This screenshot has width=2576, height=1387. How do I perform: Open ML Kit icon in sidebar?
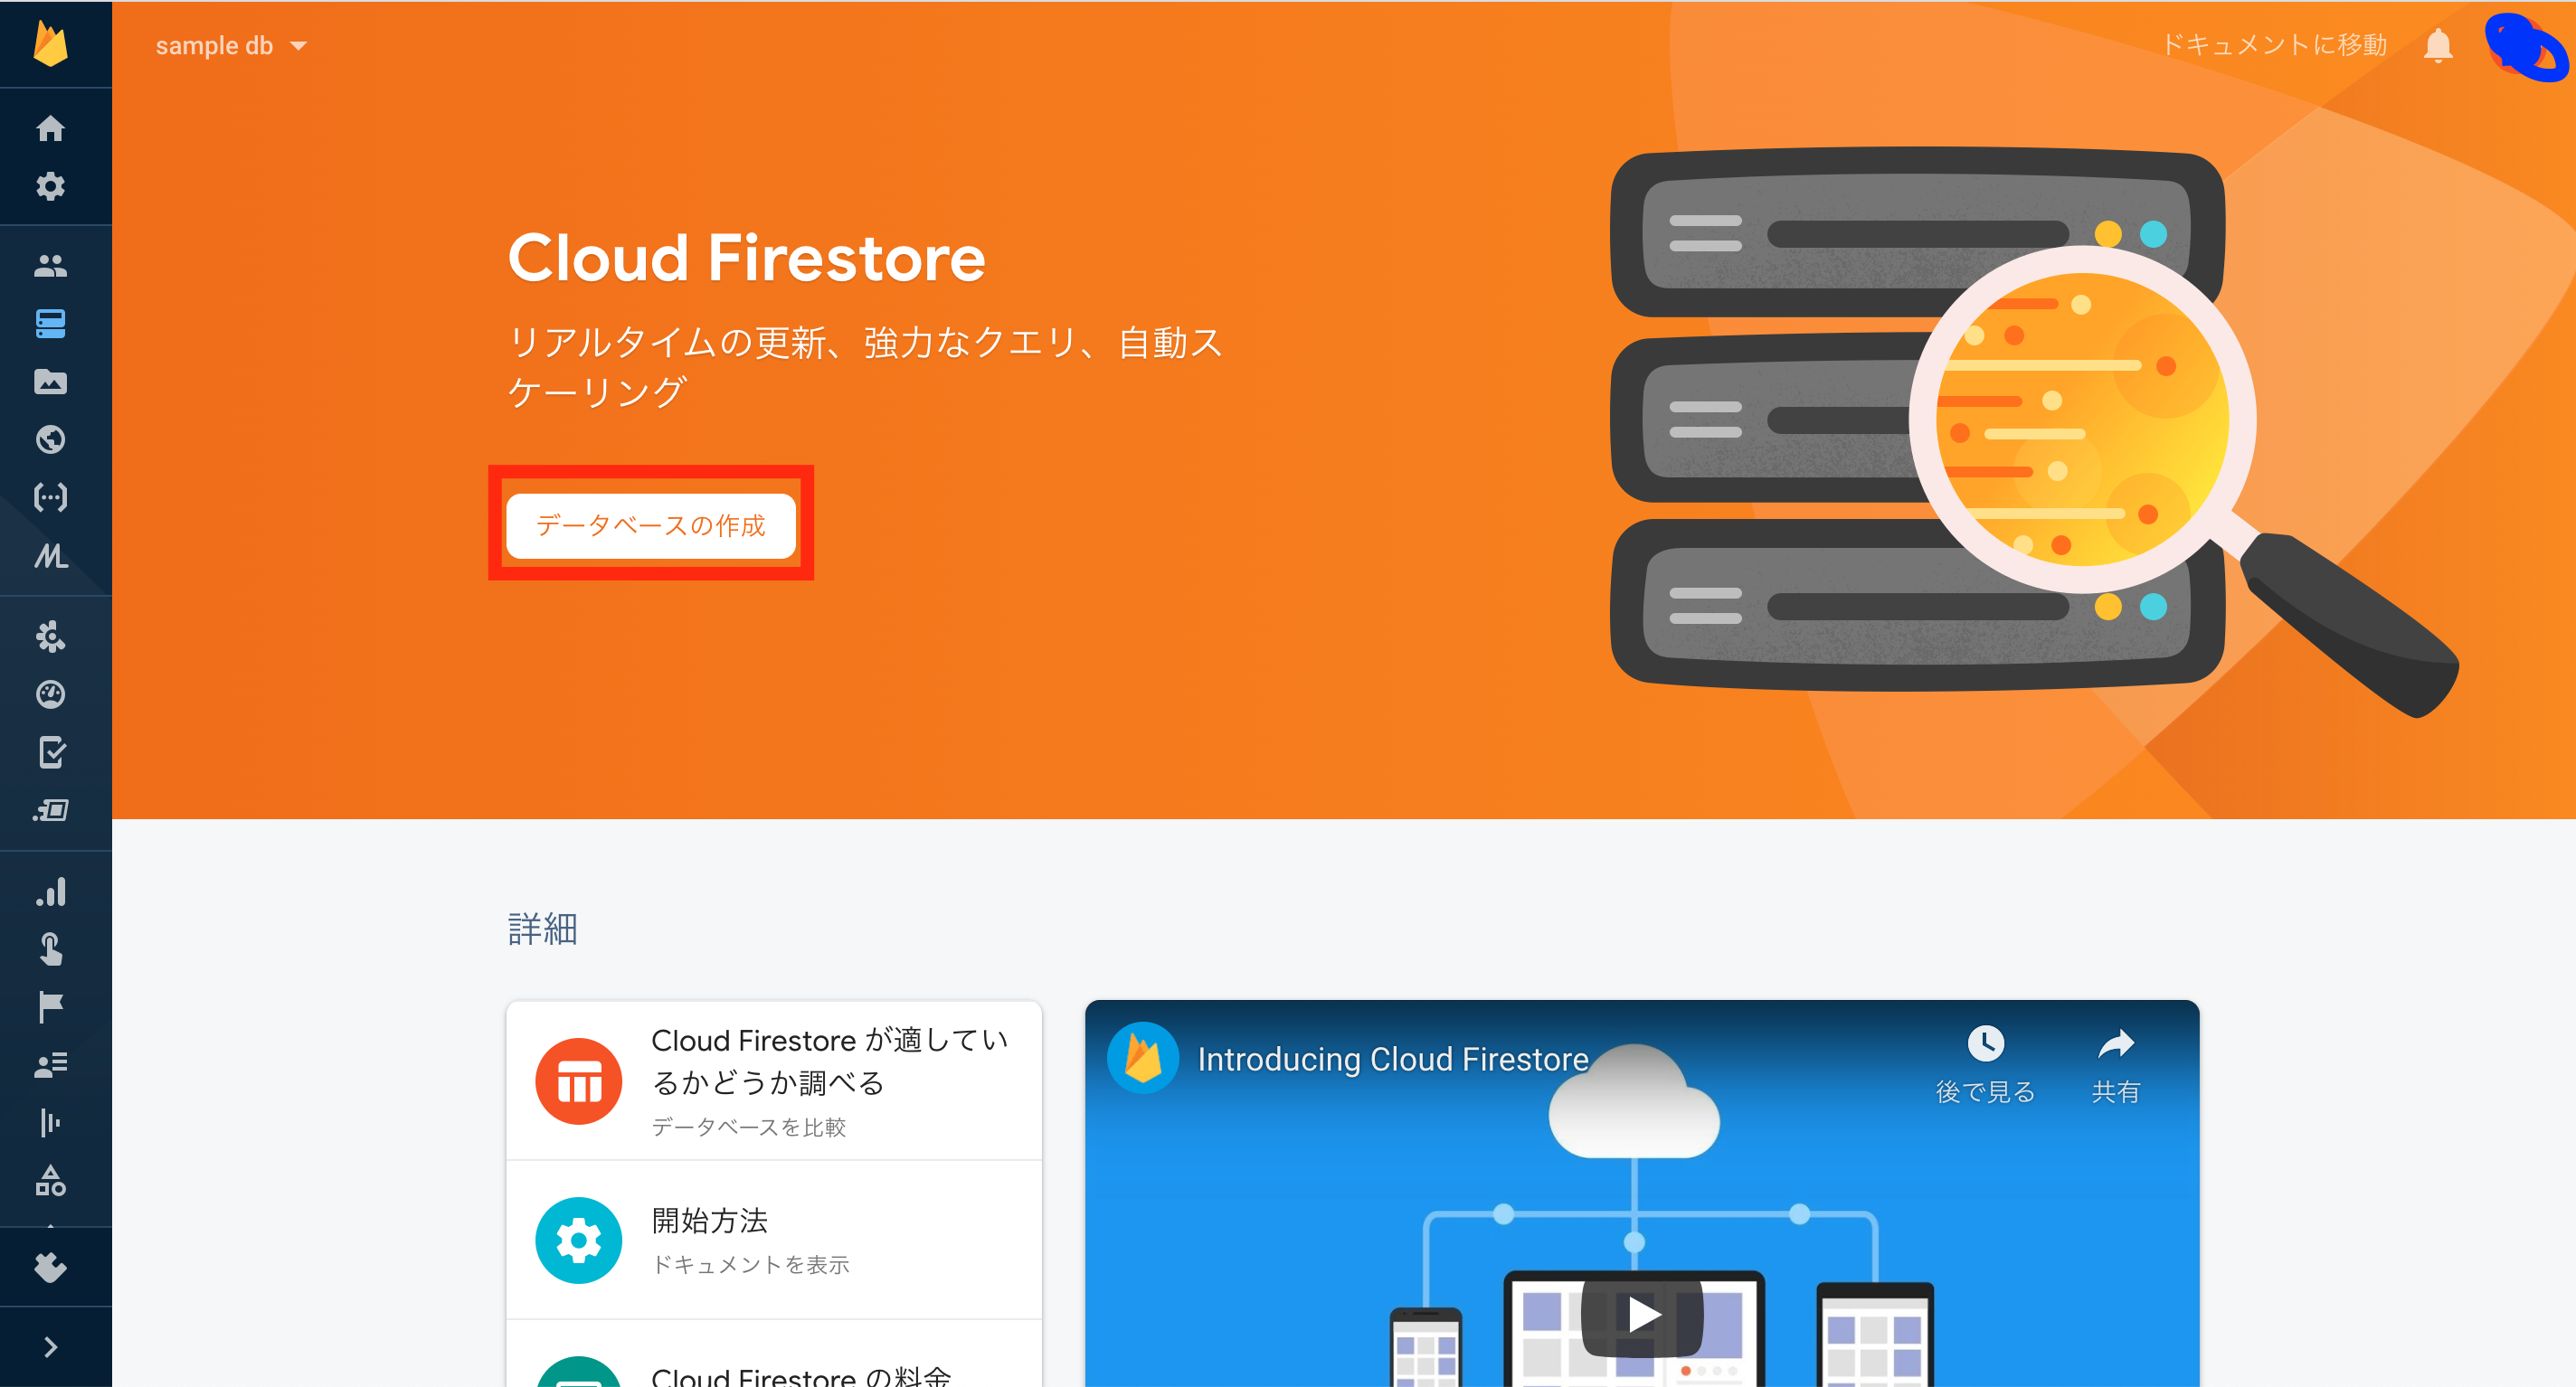click(x=50, y=556)
